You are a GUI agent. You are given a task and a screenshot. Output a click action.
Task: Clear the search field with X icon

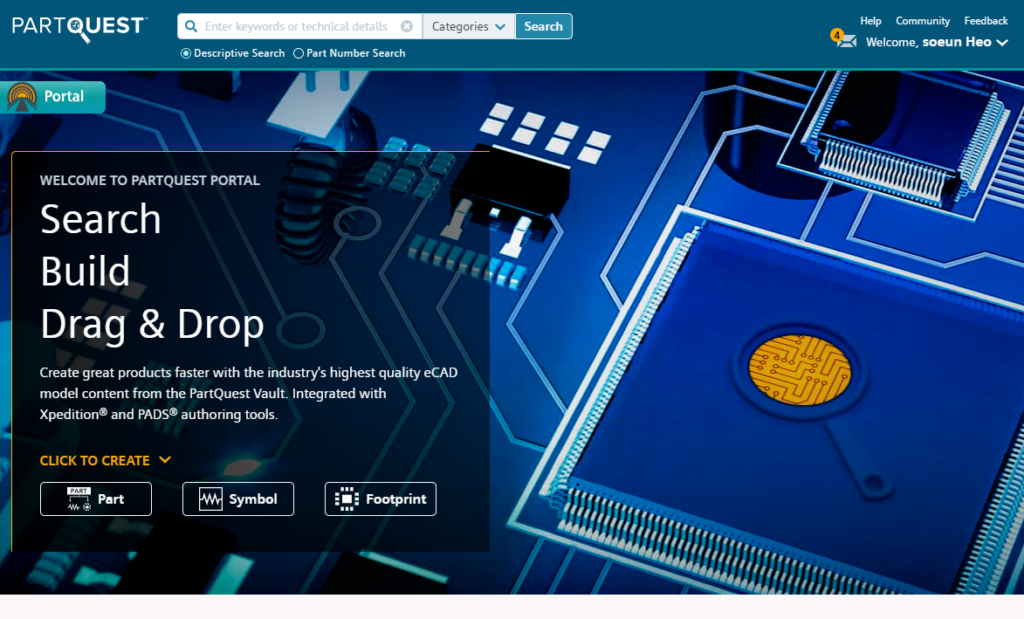(407, 27)
